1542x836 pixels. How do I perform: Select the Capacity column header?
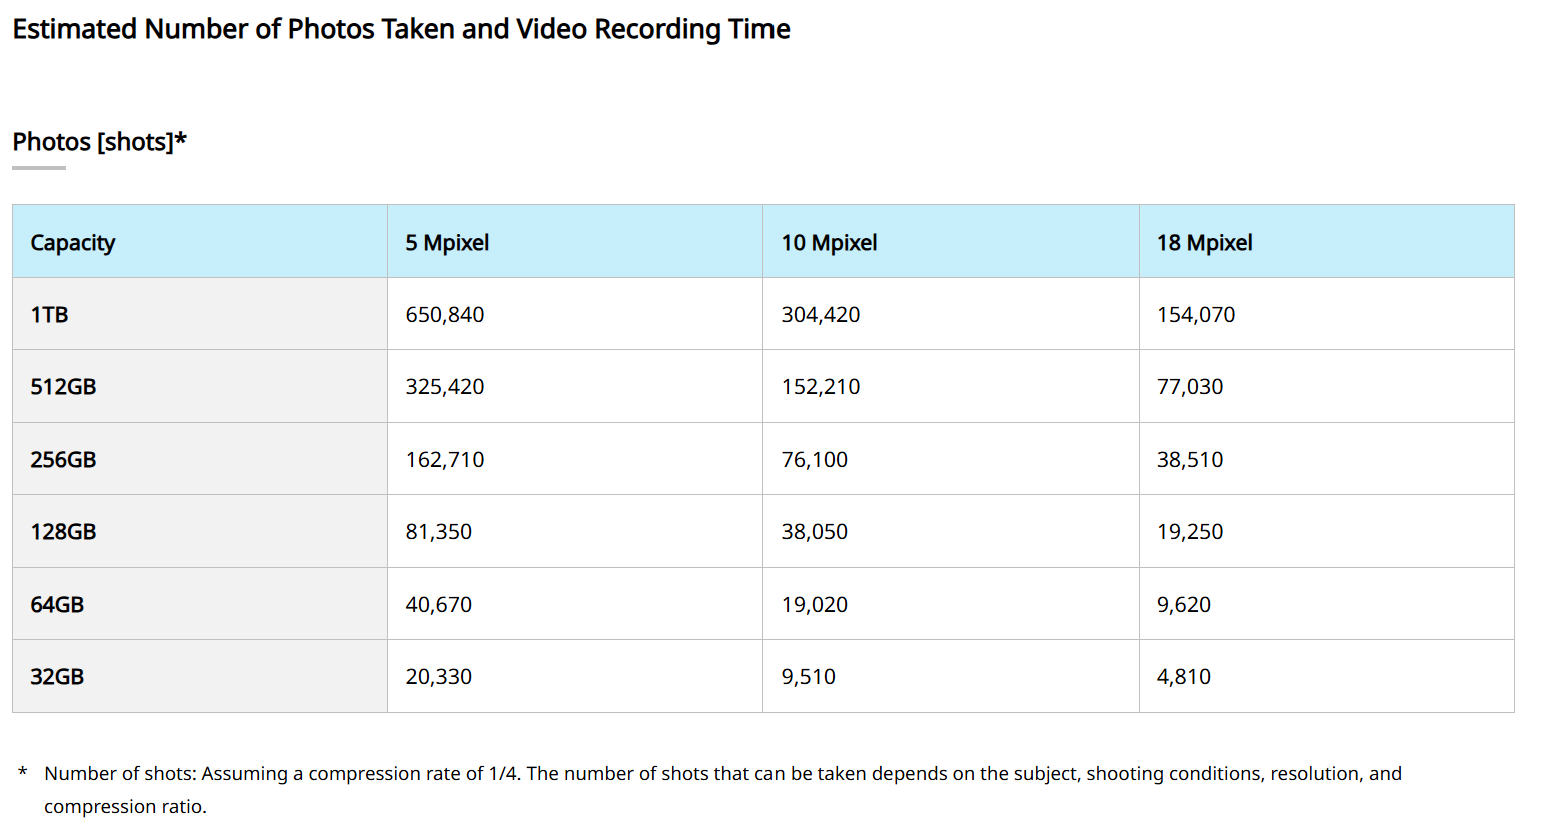pyautogui.click(x=73, y=243)
